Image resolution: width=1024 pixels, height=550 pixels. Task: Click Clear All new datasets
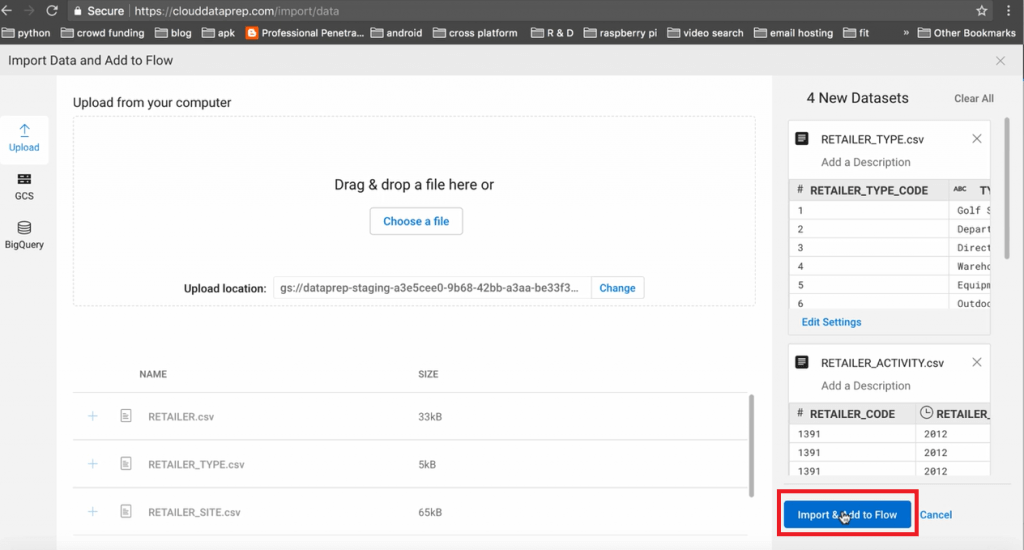pyautogui.click(x=973, y=99)
